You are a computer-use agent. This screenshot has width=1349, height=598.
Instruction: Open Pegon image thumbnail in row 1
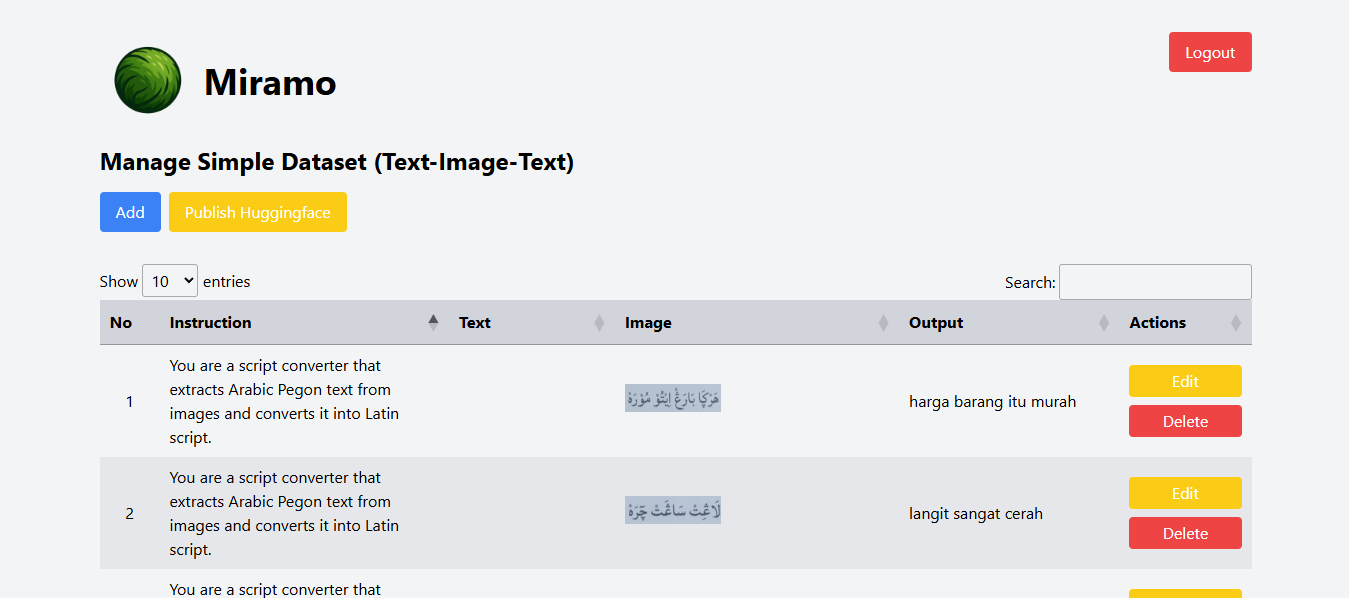673,400
